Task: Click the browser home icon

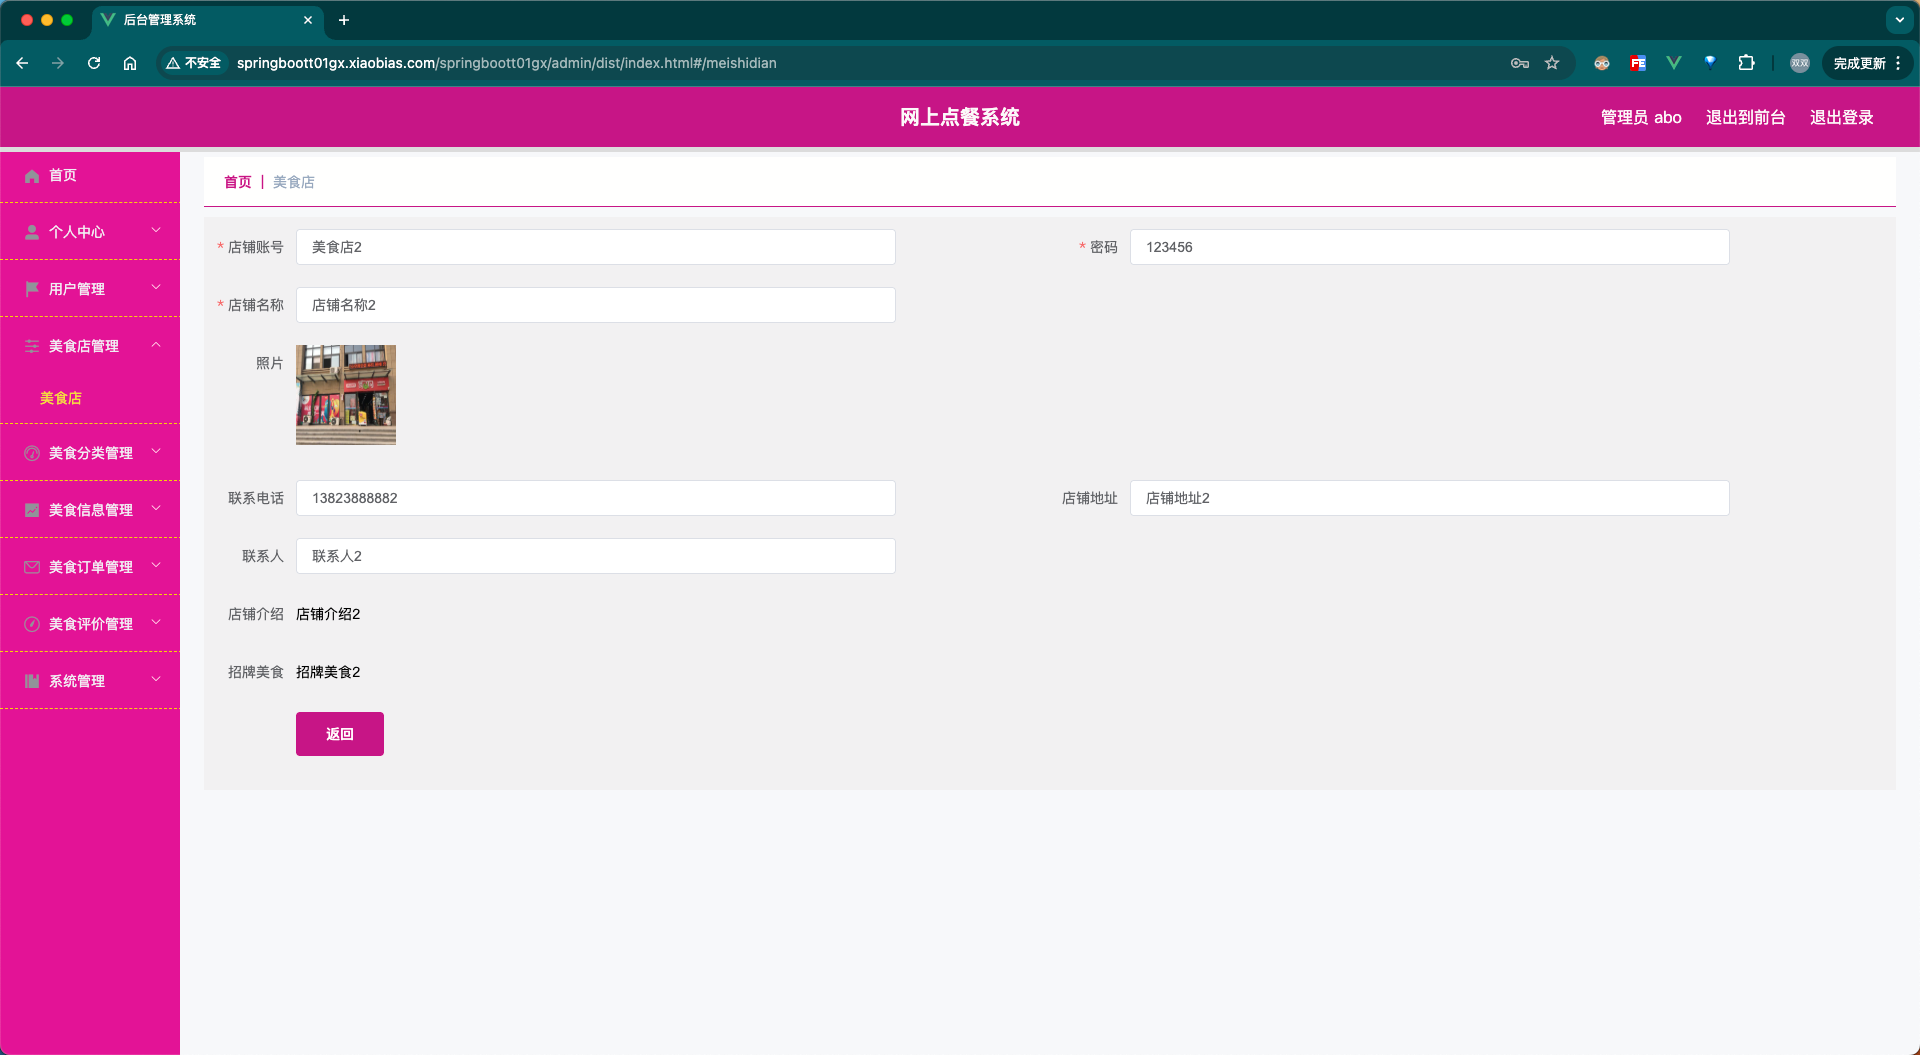Action: pos(130,63)
